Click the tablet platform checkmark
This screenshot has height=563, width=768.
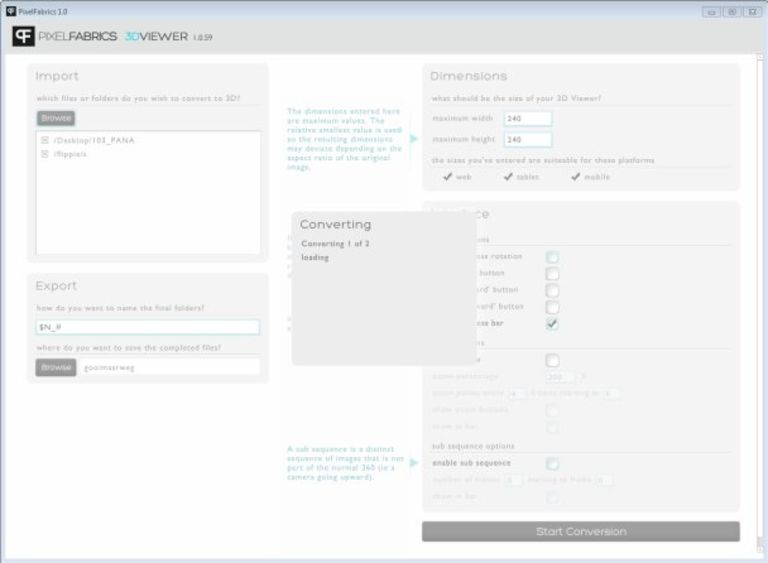point(508,176)
